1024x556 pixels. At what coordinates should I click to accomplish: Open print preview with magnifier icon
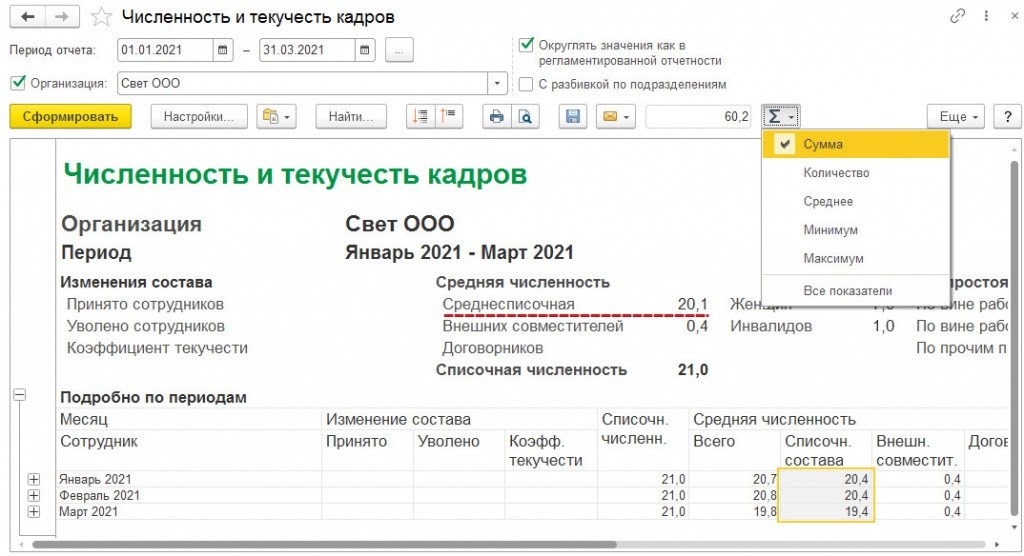pos(524,117)
